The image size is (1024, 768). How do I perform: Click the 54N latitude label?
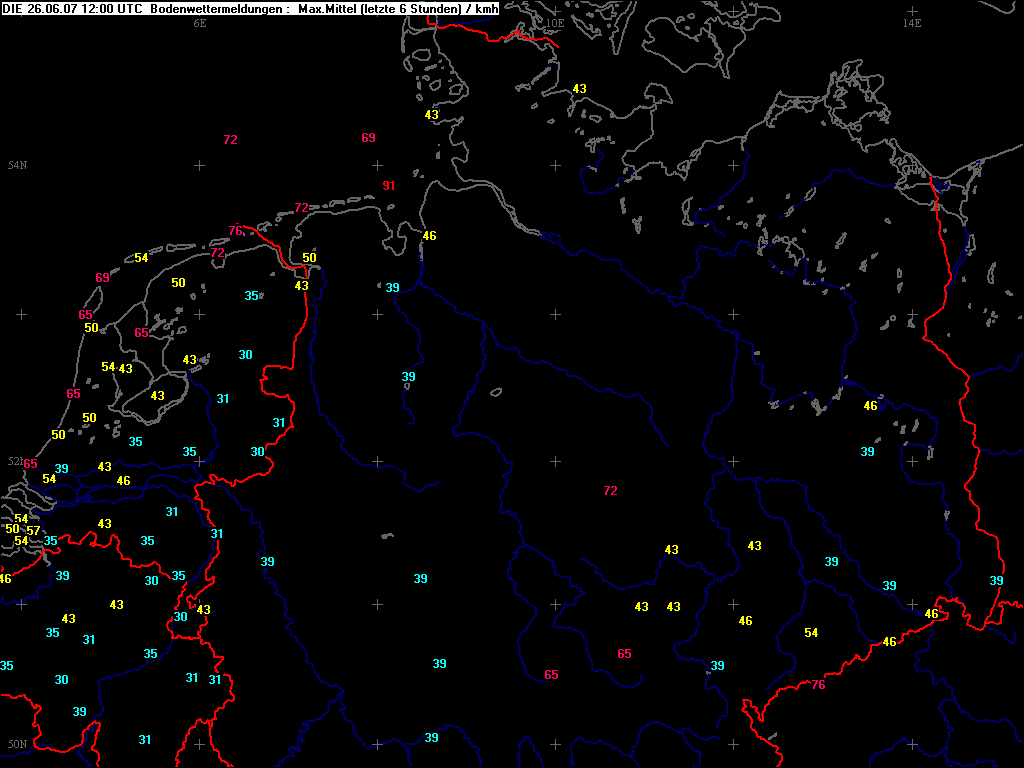[x=17, y=165]
